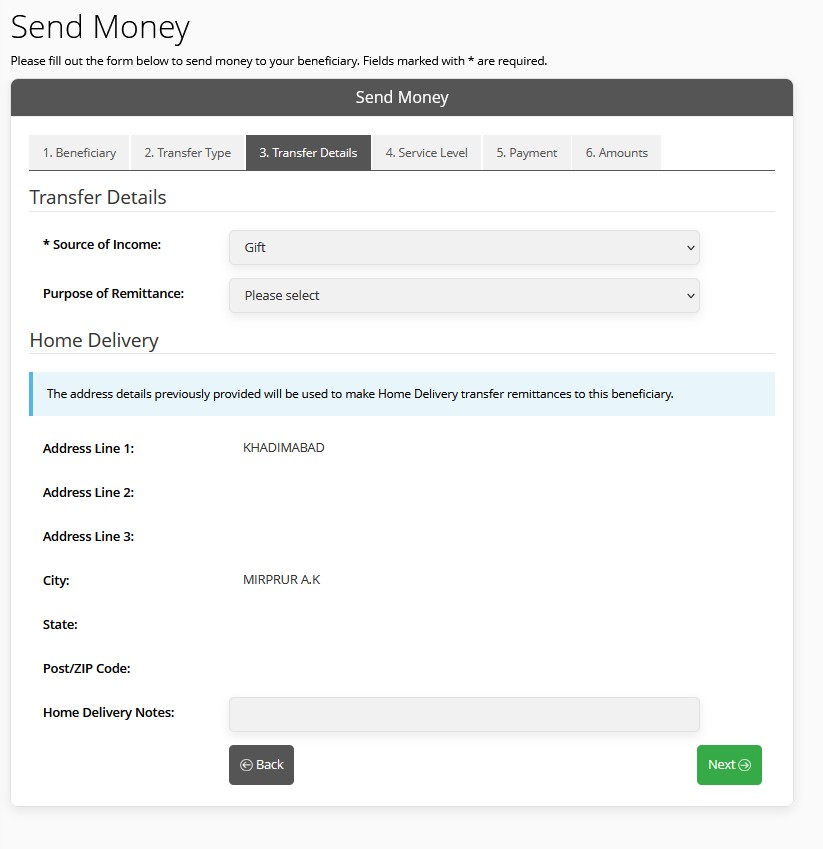
Task: Select the MIRPRUR A.K city value
Action: tap(282, 580)
